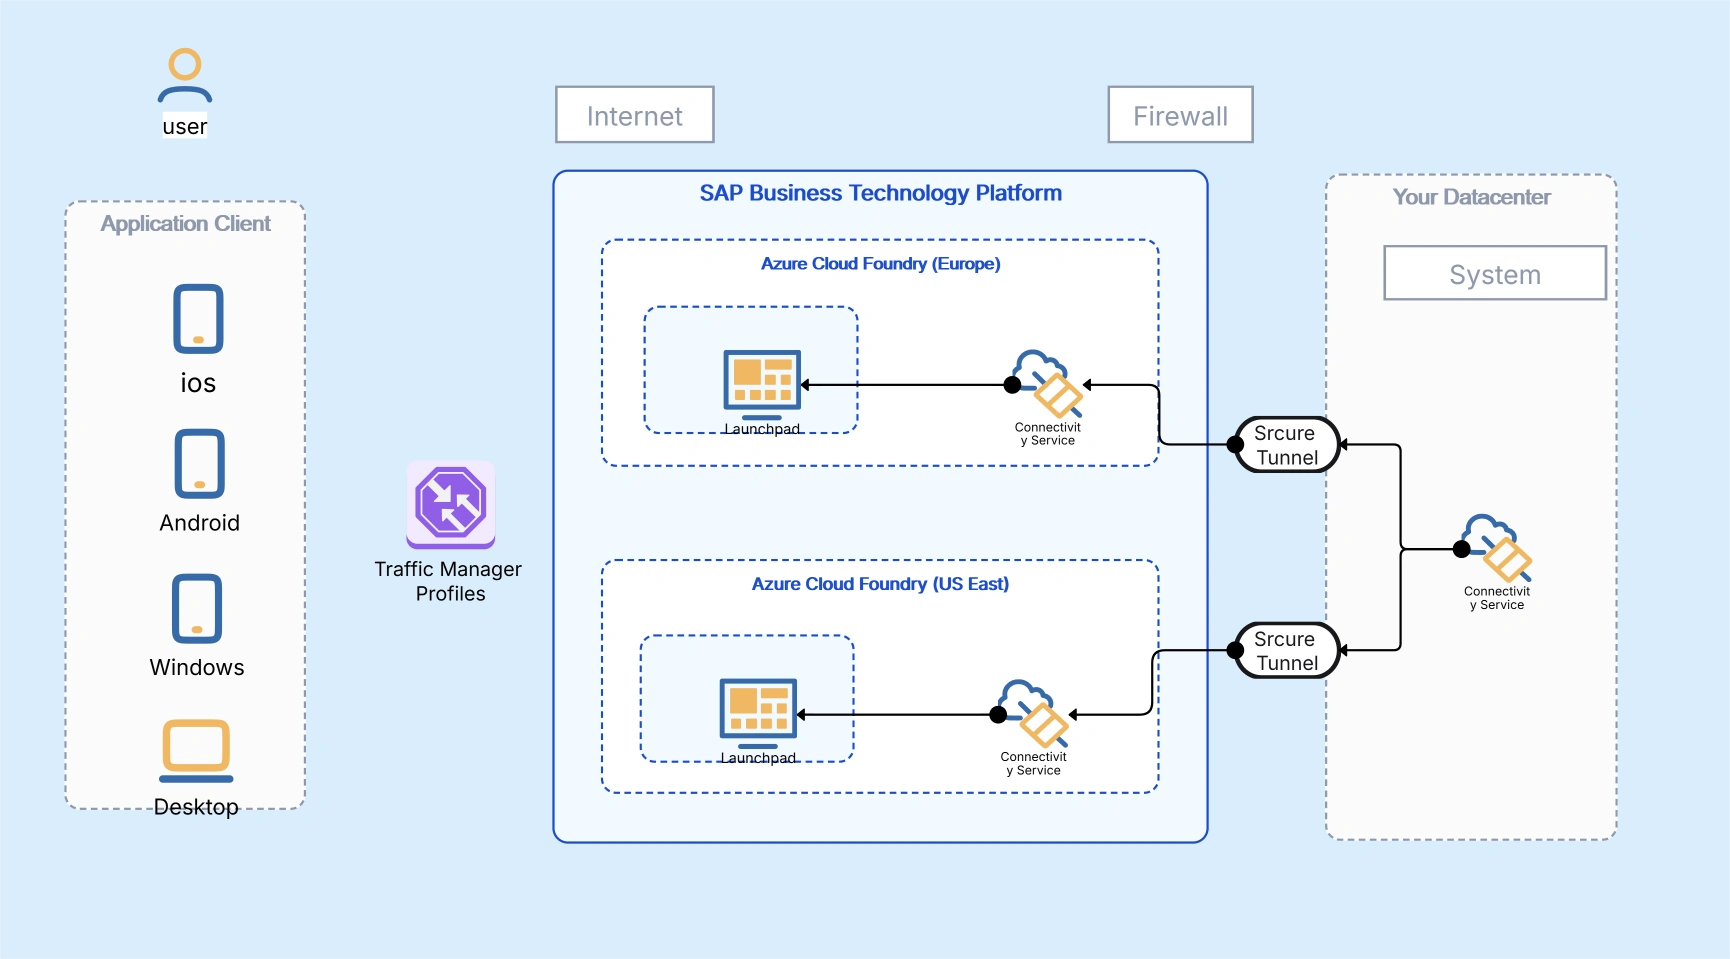Select the Europe Launchpad icon
The height and width of the screenshot is (959, 1730).
coord(762,384)
